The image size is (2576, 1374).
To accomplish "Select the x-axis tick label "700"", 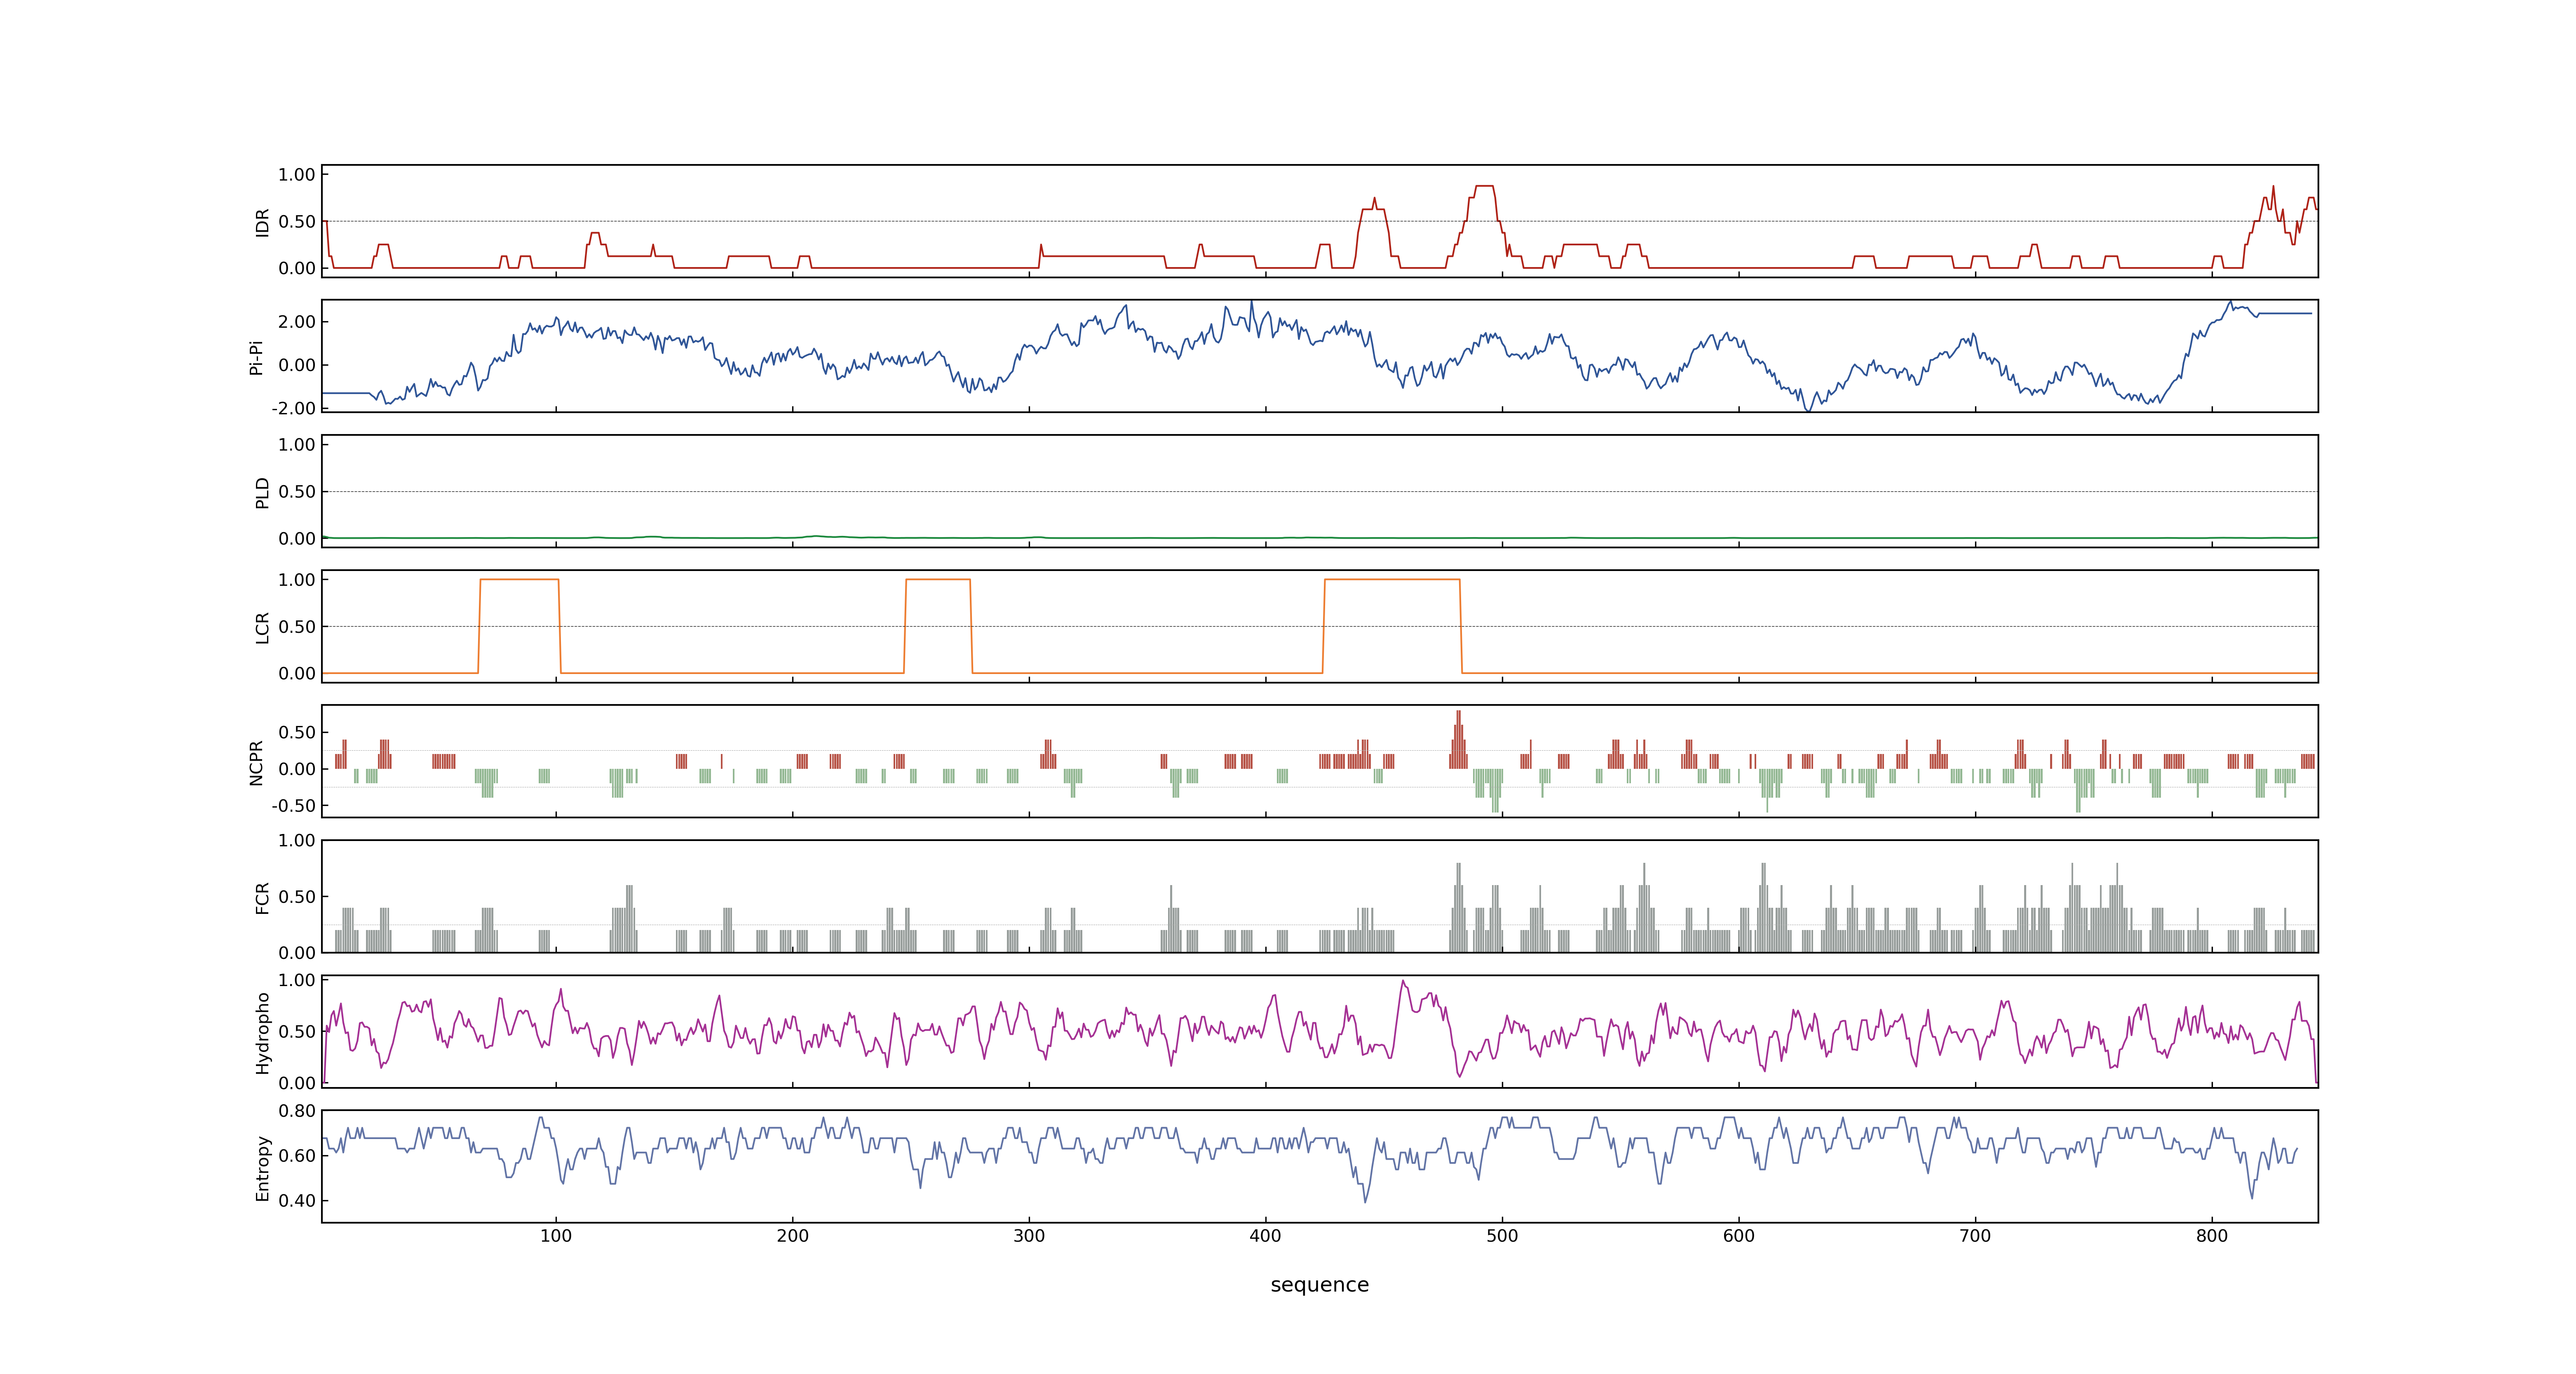I will pos(1975,1236).
